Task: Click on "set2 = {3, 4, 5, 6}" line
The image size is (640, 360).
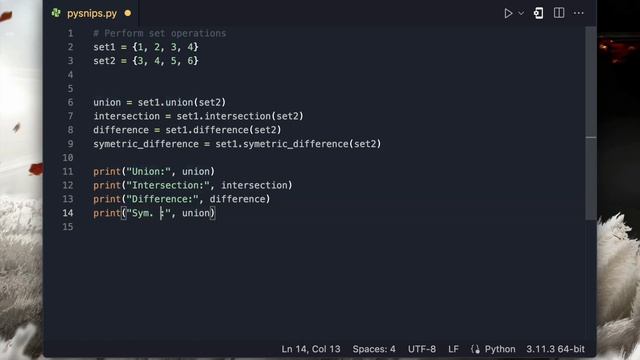Action: point(146,61)
